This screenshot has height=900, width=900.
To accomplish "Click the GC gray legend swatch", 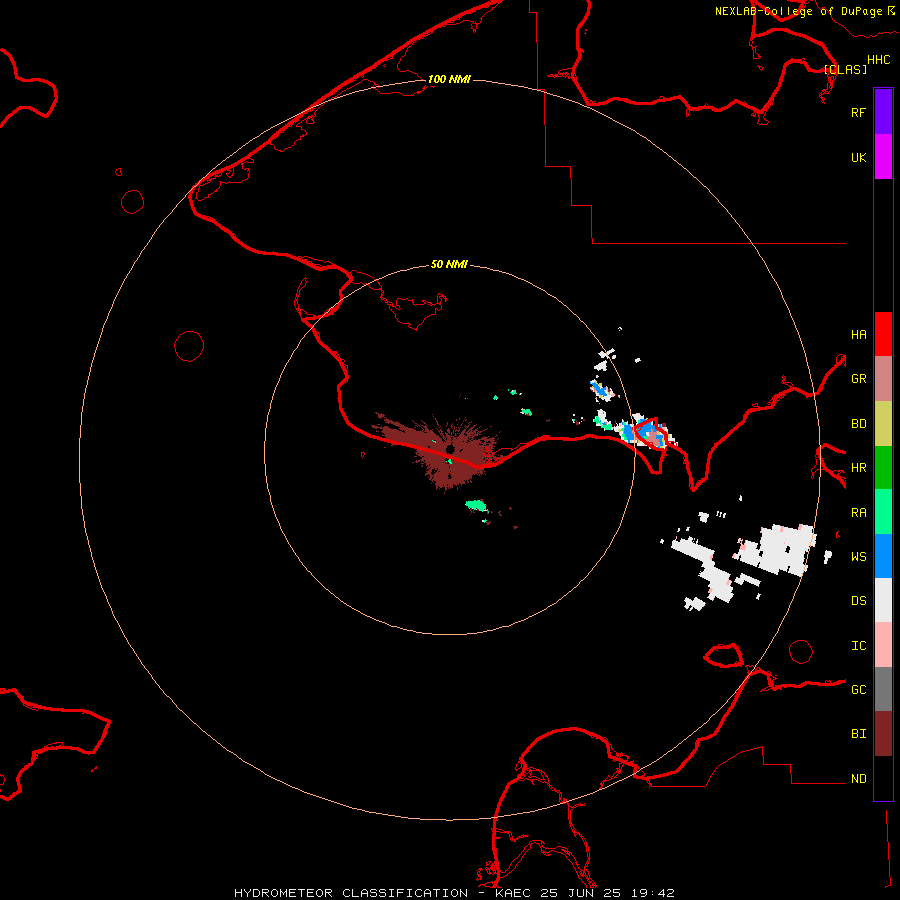I will (883, 689).
